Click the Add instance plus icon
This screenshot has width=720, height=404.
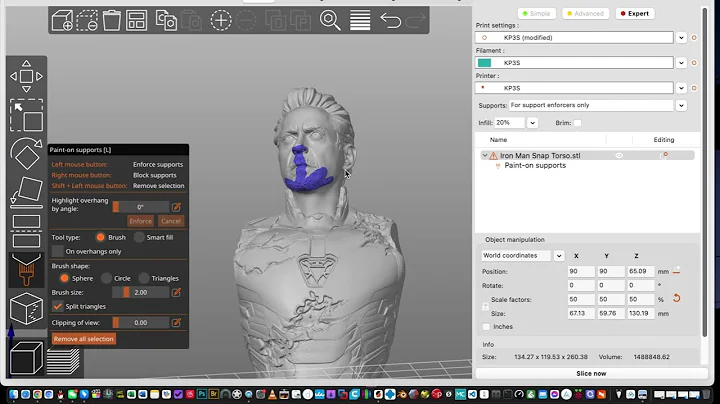click(x=221, y=21)
